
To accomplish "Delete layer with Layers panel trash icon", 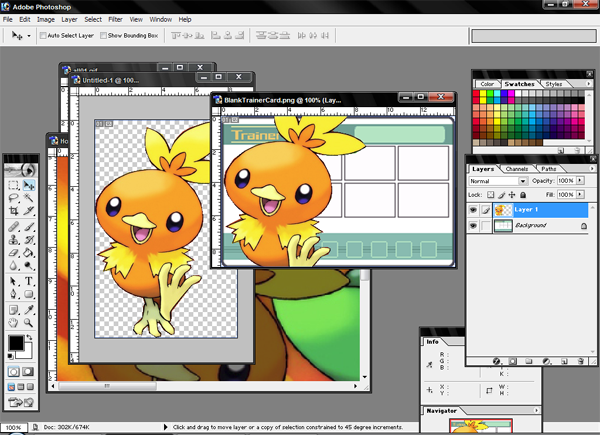I will pos(580,361).
